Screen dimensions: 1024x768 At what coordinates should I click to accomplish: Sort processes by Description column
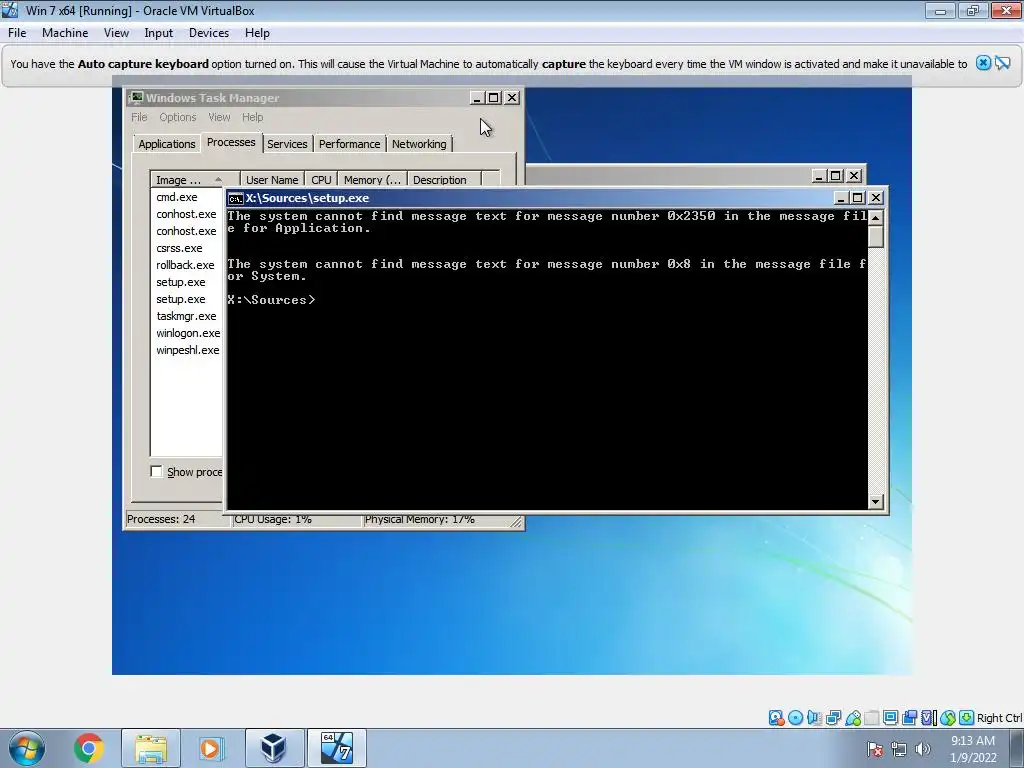point(444,180)
